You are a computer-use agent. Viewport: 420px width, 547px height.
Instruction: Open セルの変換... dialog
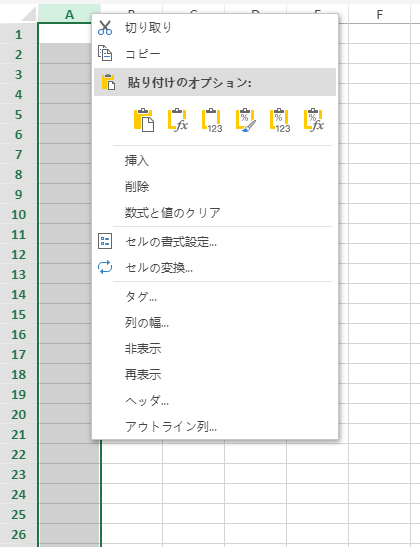215,268
